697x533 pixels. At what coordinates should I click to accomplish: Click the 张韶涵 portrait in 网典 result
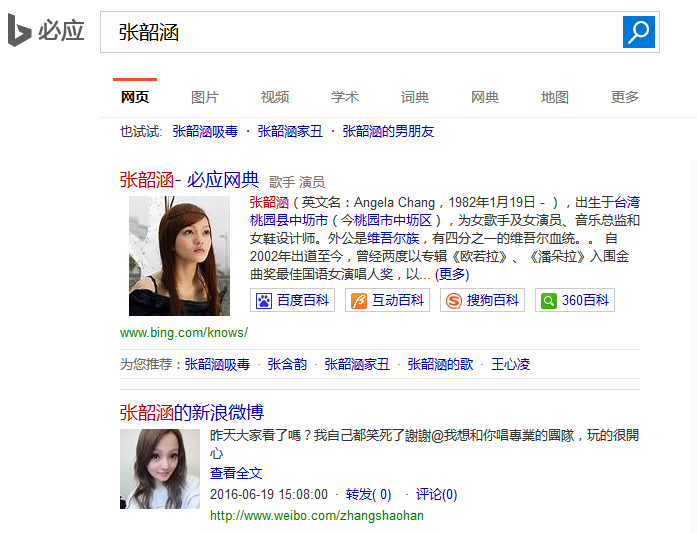pyautogui.click(x=179, y=256)
